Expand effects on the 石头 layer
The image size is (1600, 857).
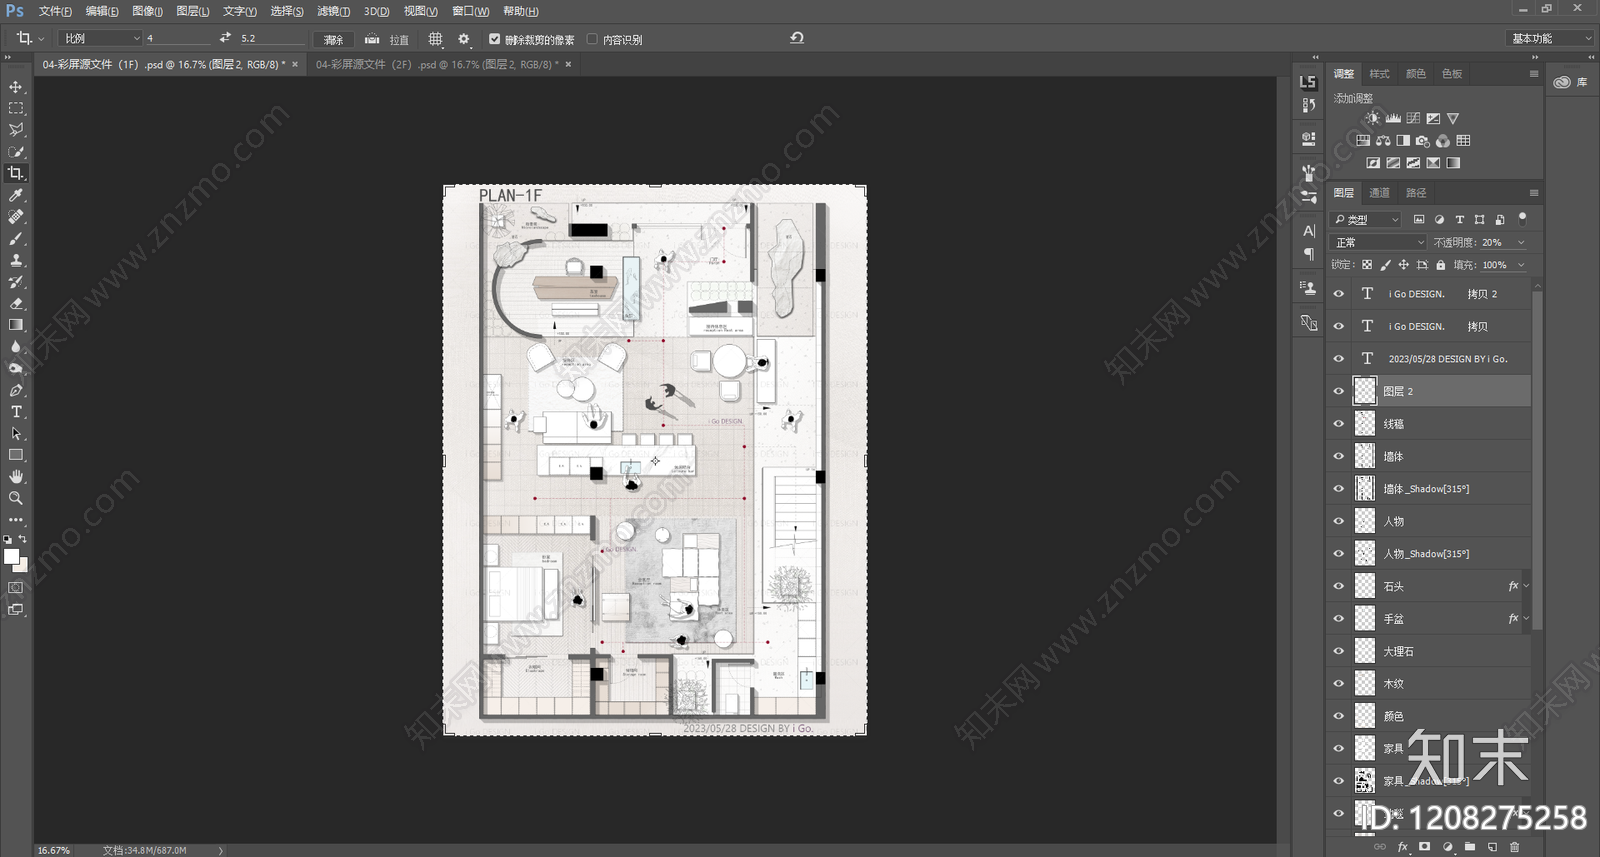point(1526,586)
